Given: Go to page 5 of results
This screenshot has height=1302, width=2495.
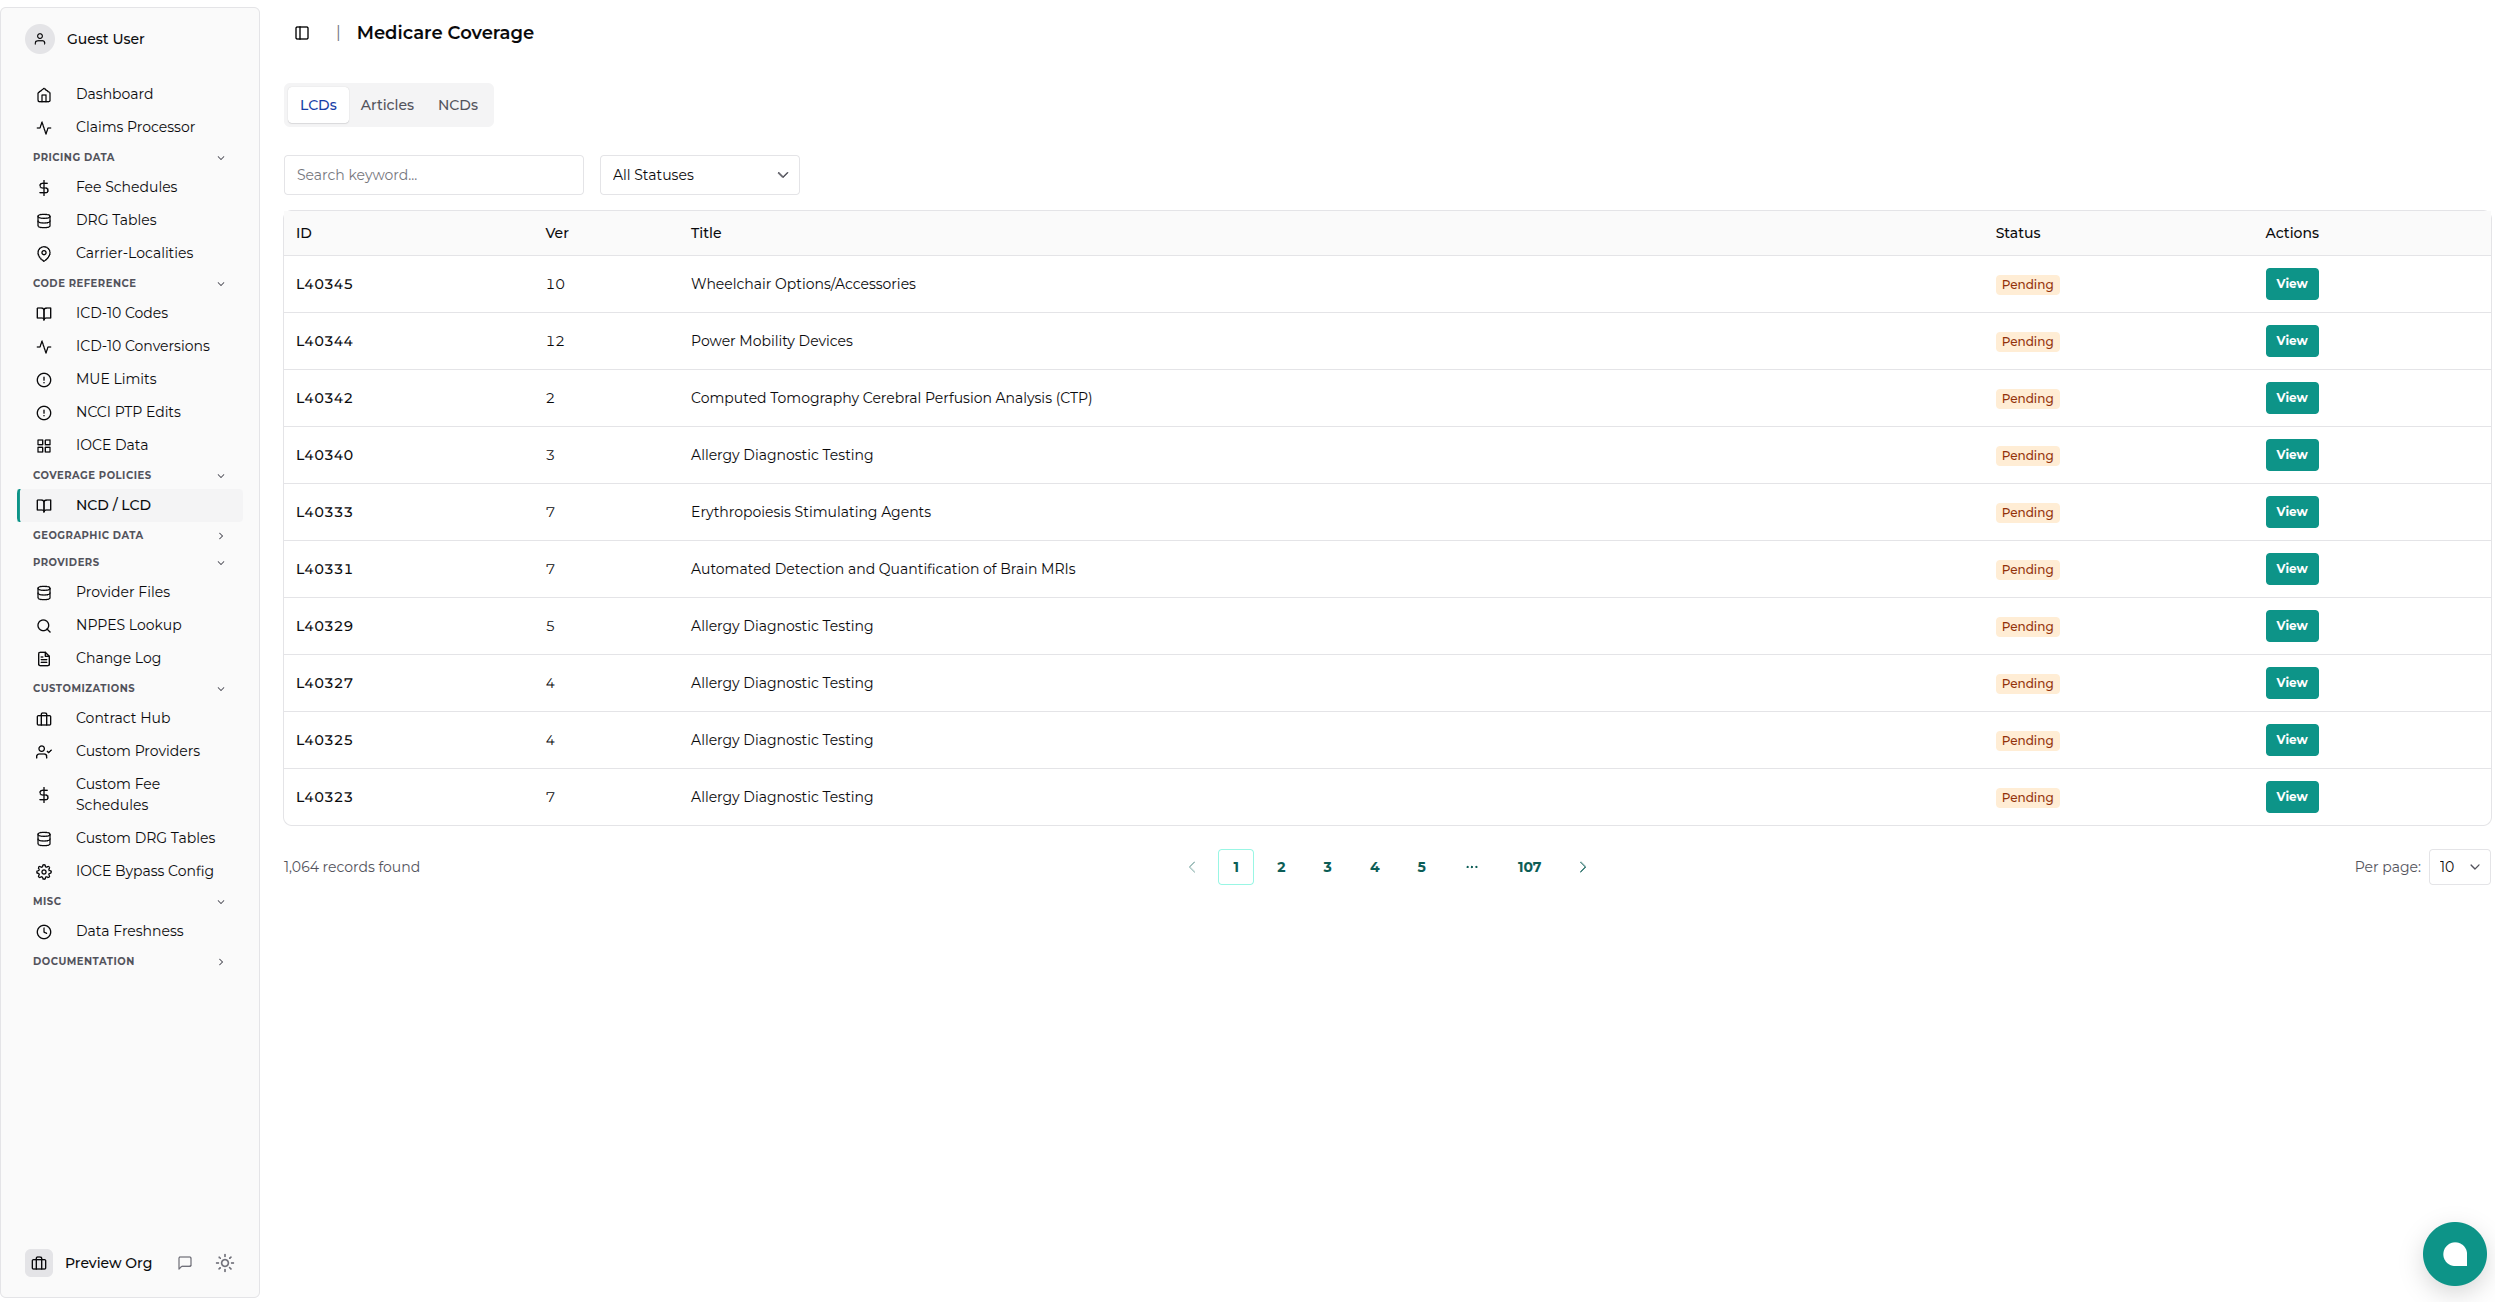Looking at the screenshot, I should pos(1421,867).
